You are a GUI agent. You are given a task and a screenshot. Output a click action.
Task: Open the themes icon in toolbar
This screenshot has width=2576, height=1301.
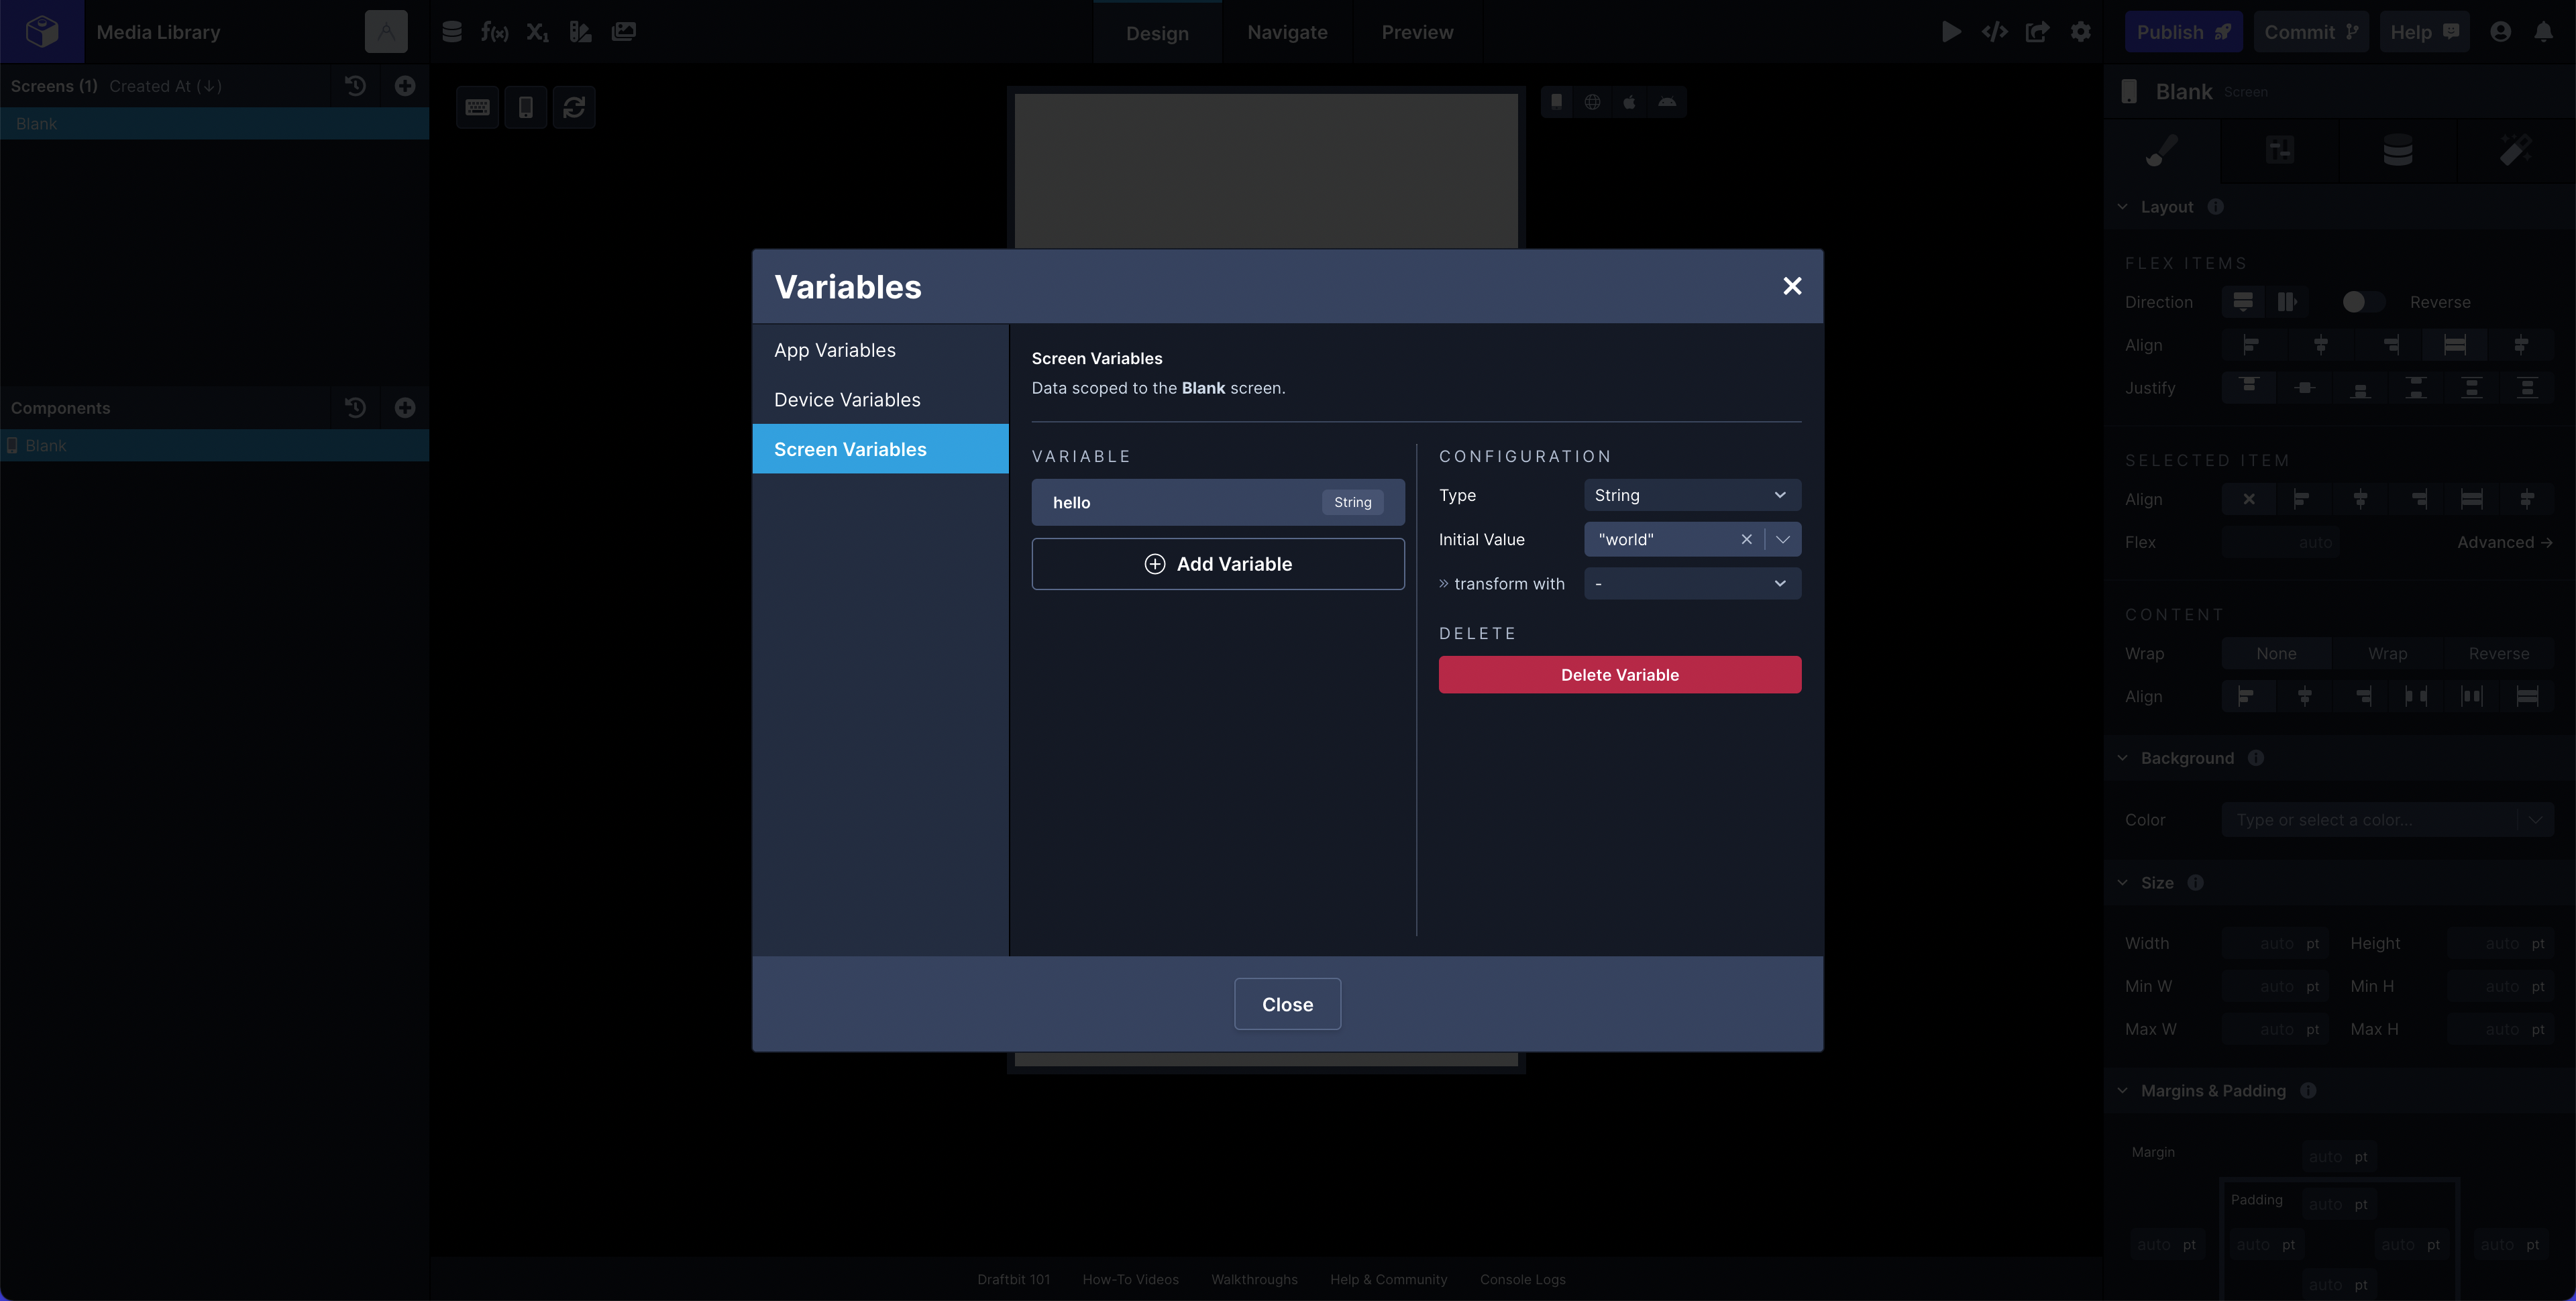(x=580, y=32)
